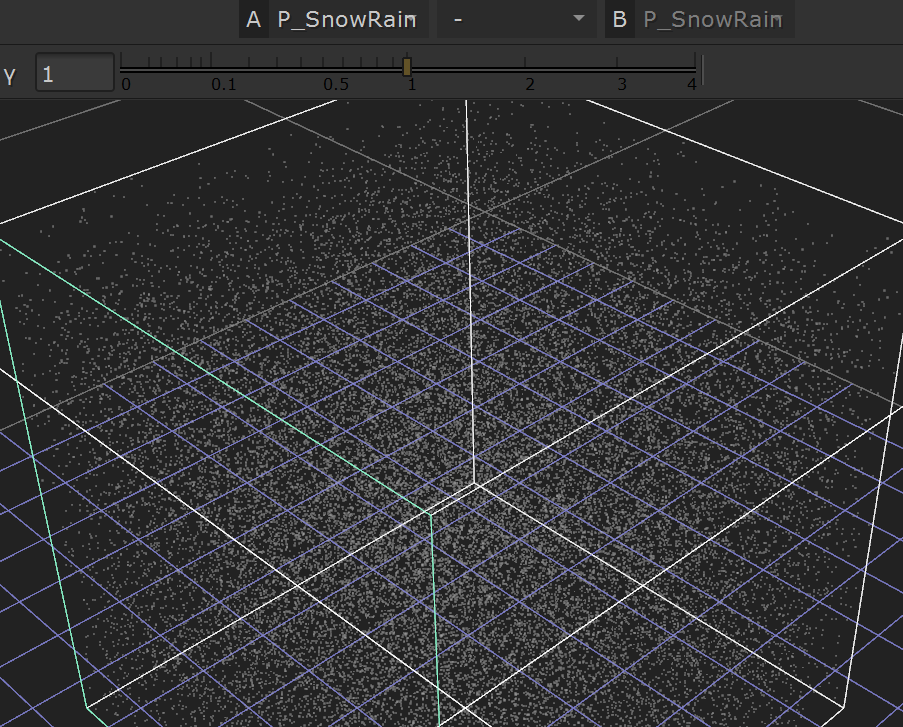Screen dimensions: 903x727
Task: Open the A/B wipe mode dropdown
Action: 517,20
